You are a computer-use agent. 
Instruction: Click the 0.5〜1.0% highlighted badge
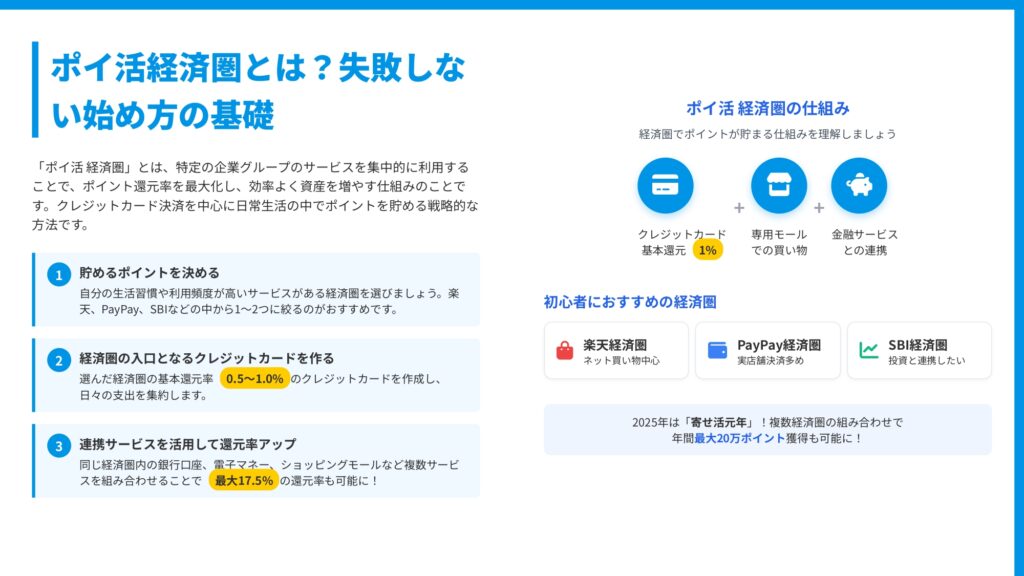(x=255, y=379)
